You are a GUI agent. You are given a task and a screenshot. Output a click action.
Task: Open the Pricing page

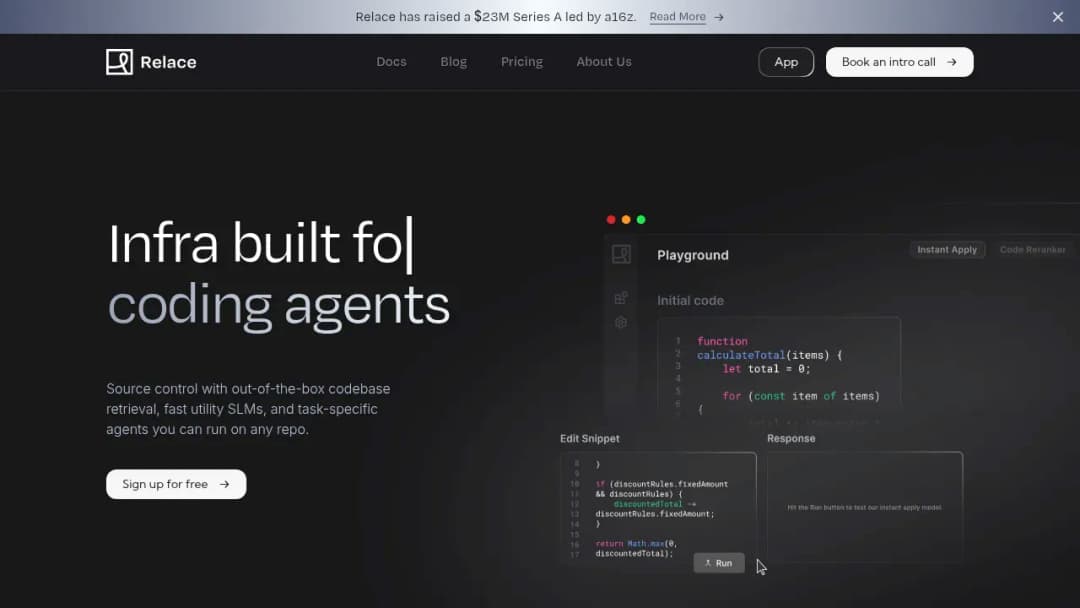[522, 62]
